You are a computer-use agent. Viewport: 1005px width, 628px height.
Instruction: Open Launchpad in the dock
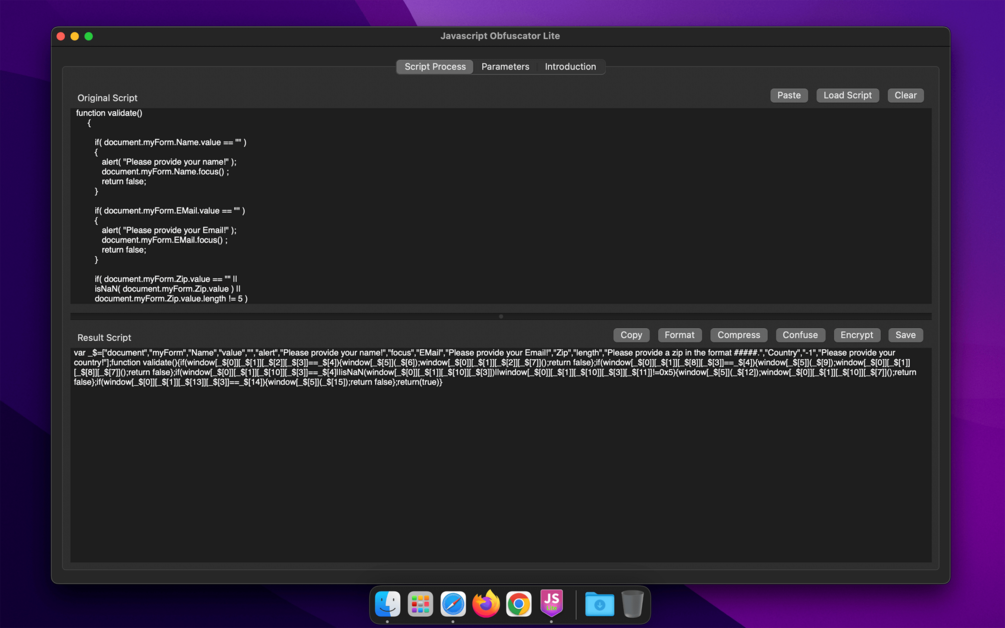(x=420, y=604)
